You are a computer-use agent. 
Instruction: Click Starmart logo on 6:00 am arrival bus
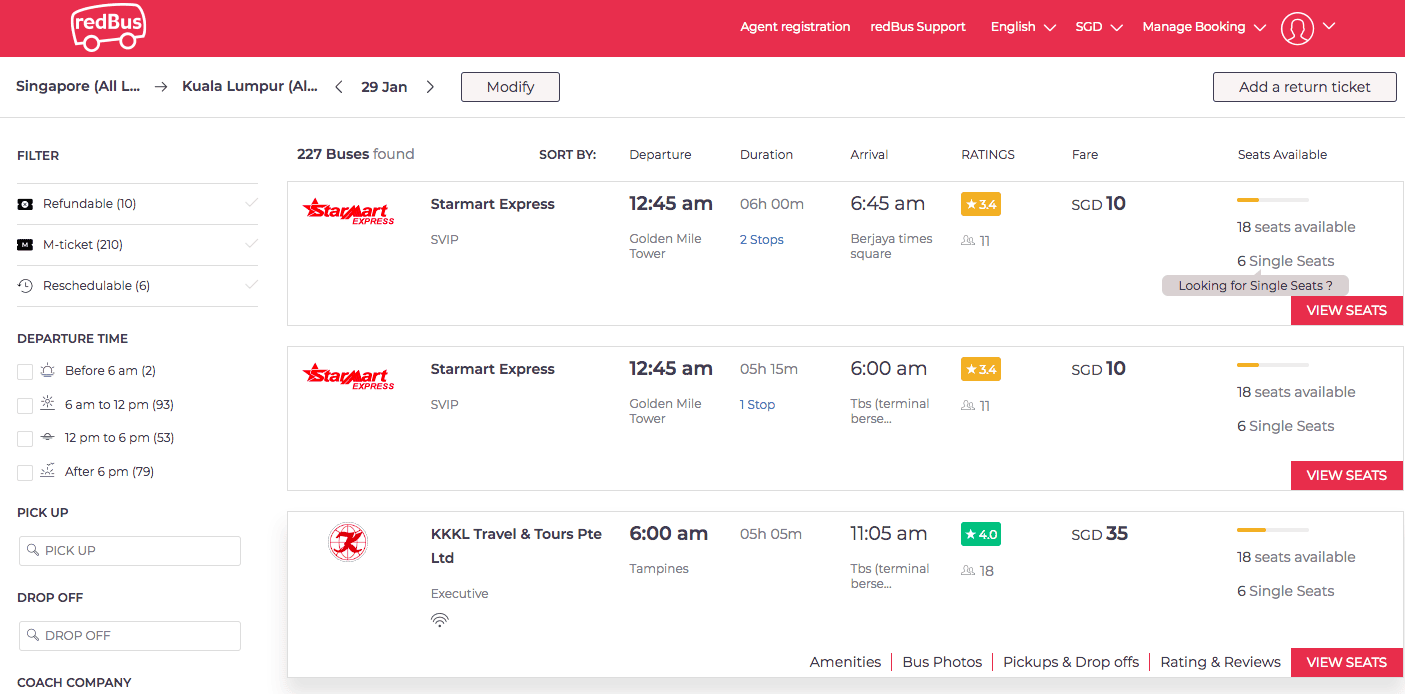pos(349,375)
